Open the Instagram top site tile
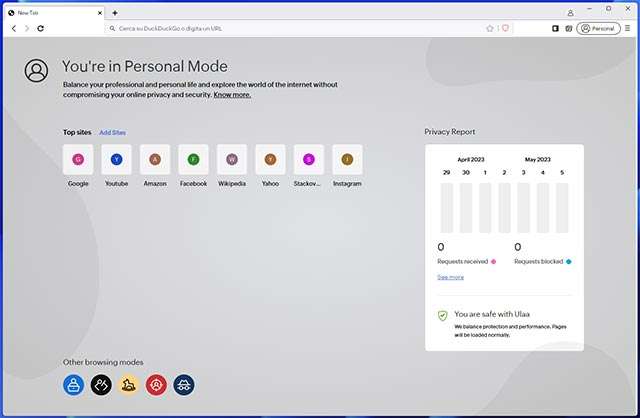Viewport: 640px width, 418px height. click(x=347, y=159)
